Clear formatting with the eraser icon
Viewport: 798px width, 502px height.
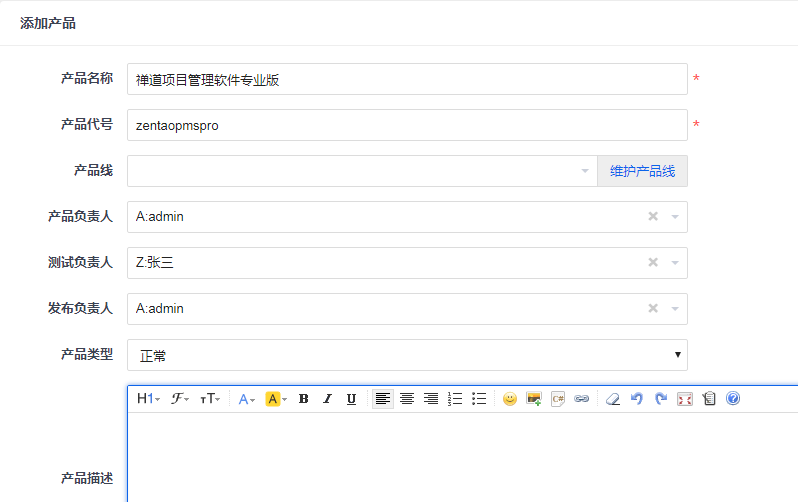(x=613, y=399)
